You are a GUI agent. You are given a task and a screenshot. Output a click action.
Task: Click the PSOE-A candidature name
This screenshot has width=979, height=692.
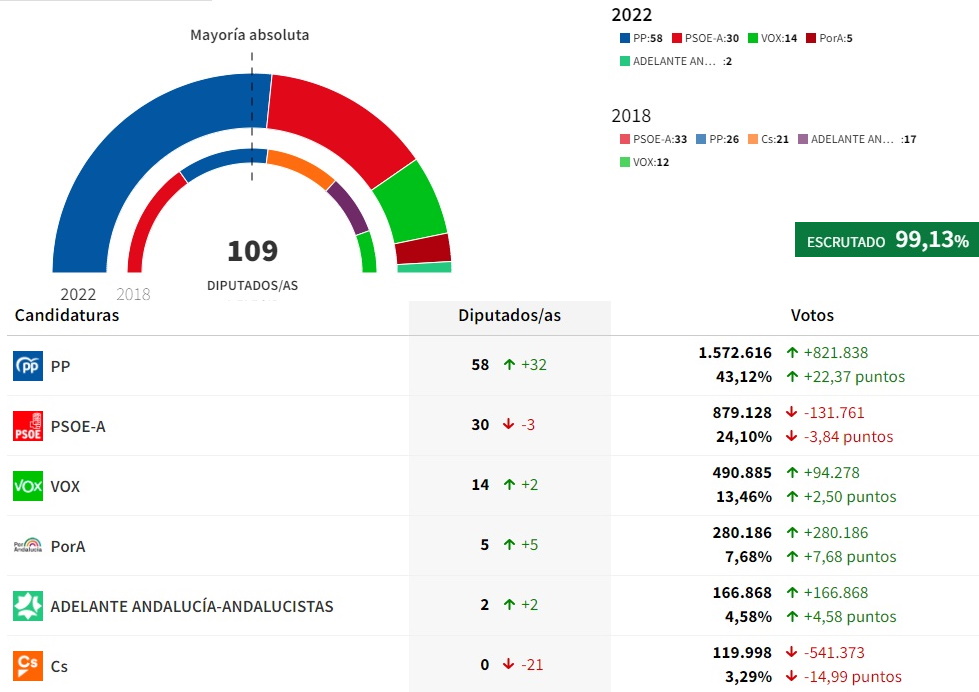coord(77,426)
